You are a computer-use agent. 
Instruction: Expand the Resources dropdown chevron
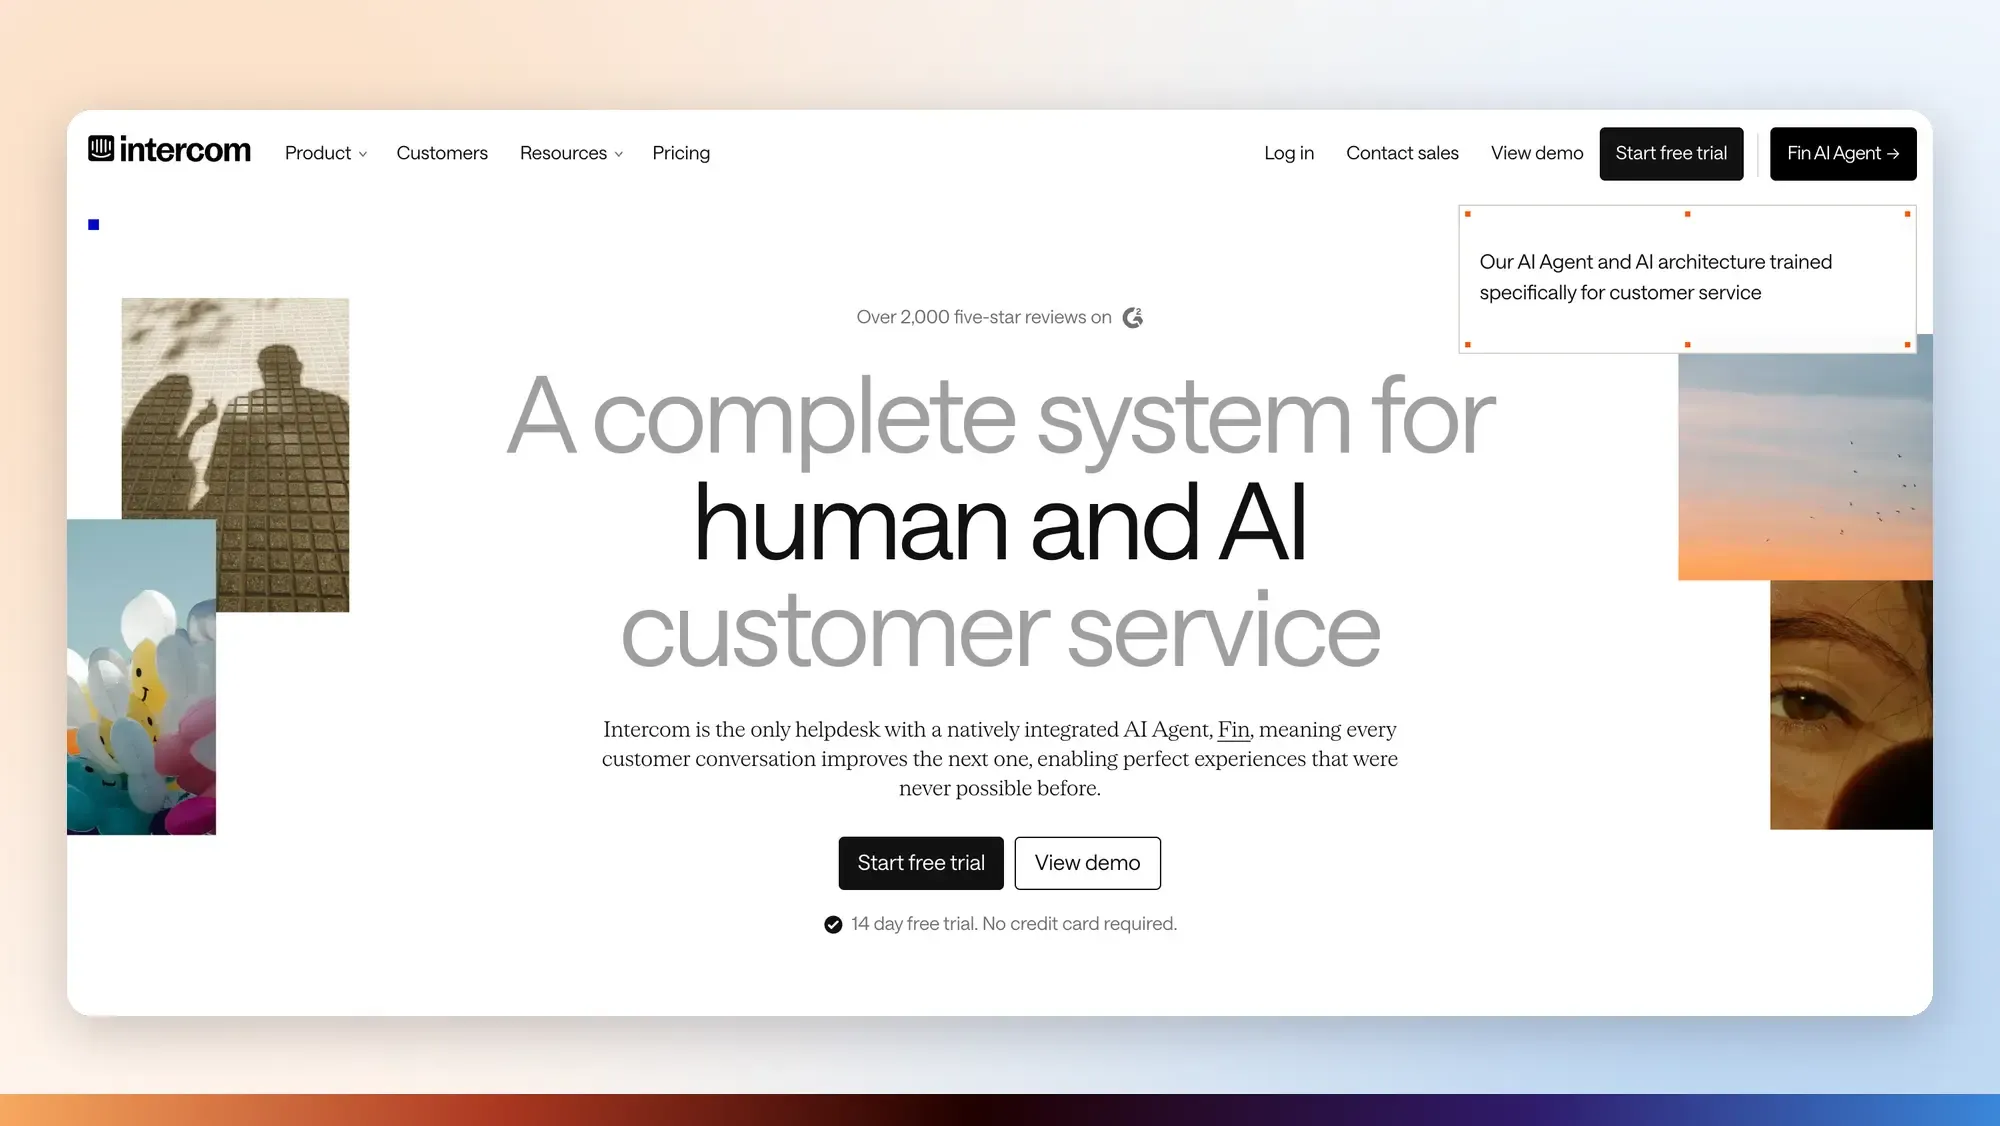coord(619,154)
